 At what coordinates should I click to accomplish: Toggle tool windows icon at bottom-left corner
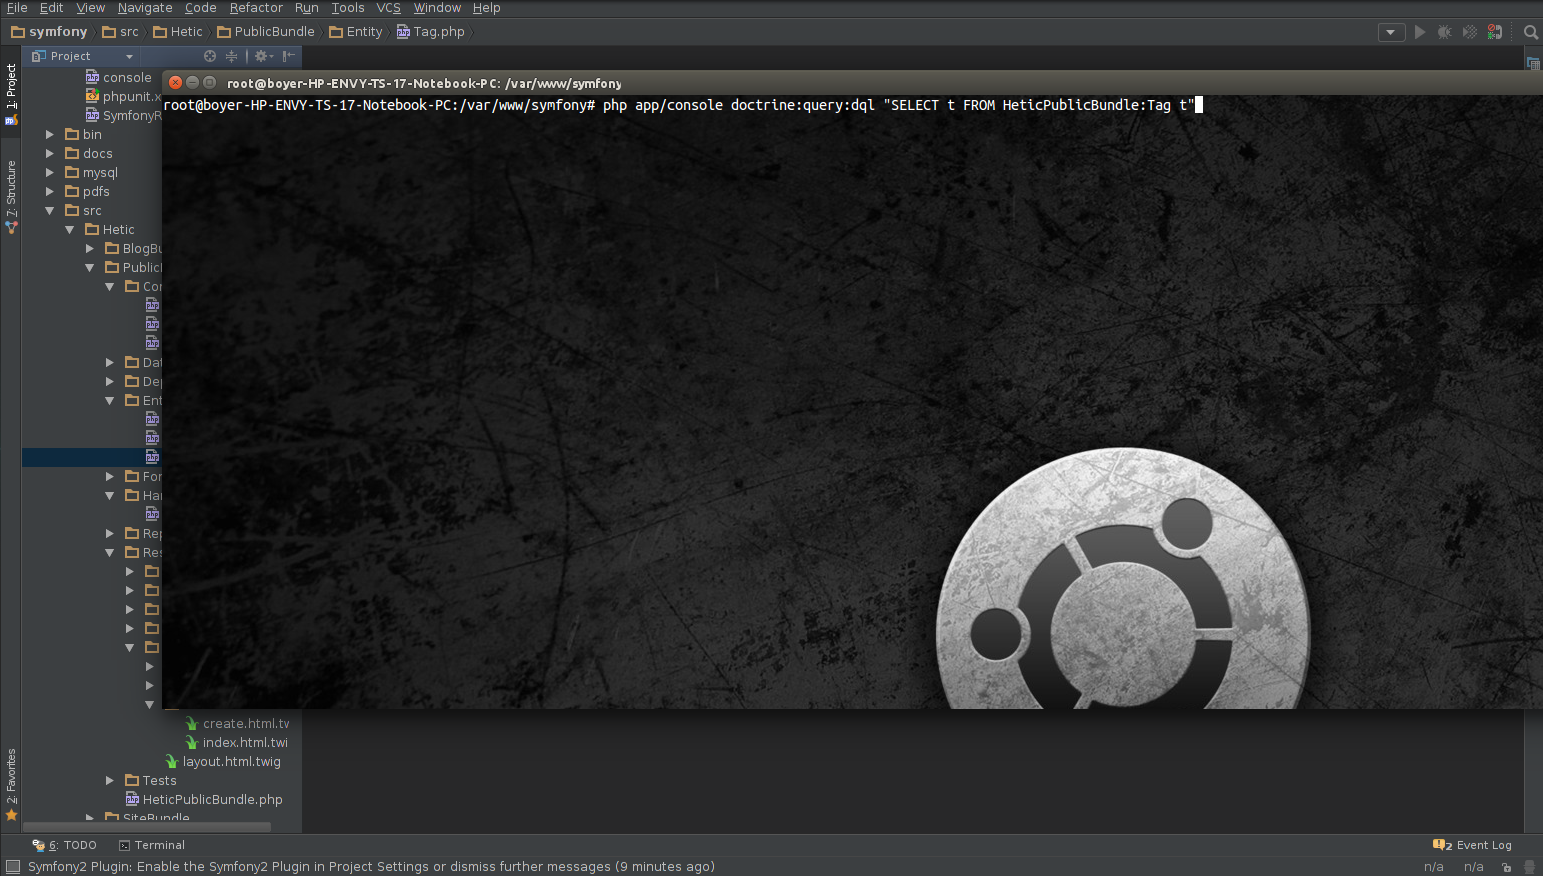[x=12, y=866]
